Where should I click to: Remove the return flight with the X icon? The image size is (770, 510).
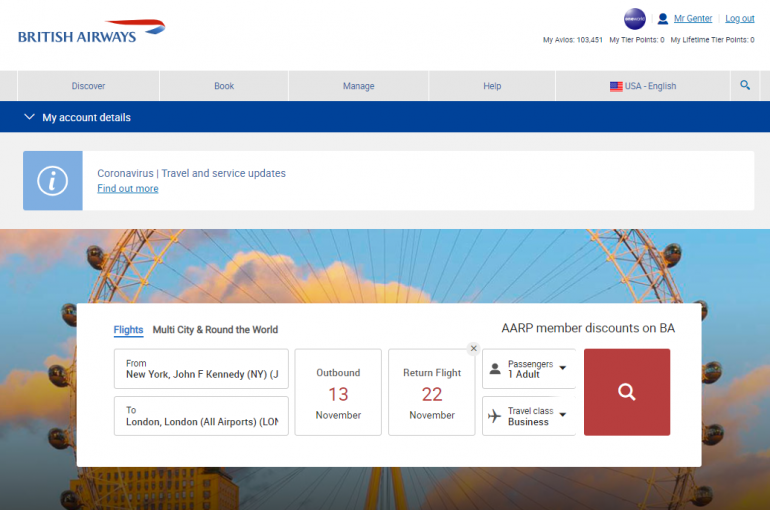(x=474, y=348)
